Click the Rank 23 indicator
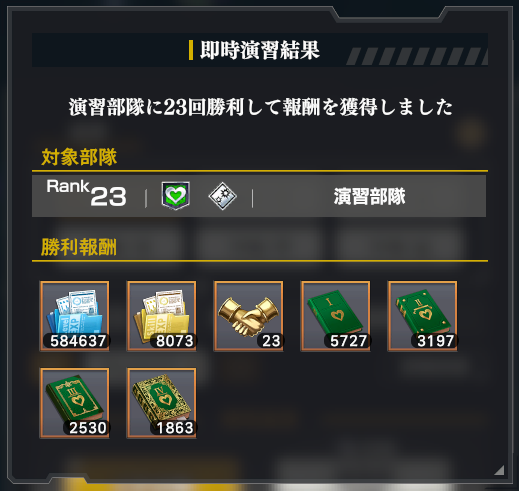This screenshot has width=519, height=491. coord(87,193)
